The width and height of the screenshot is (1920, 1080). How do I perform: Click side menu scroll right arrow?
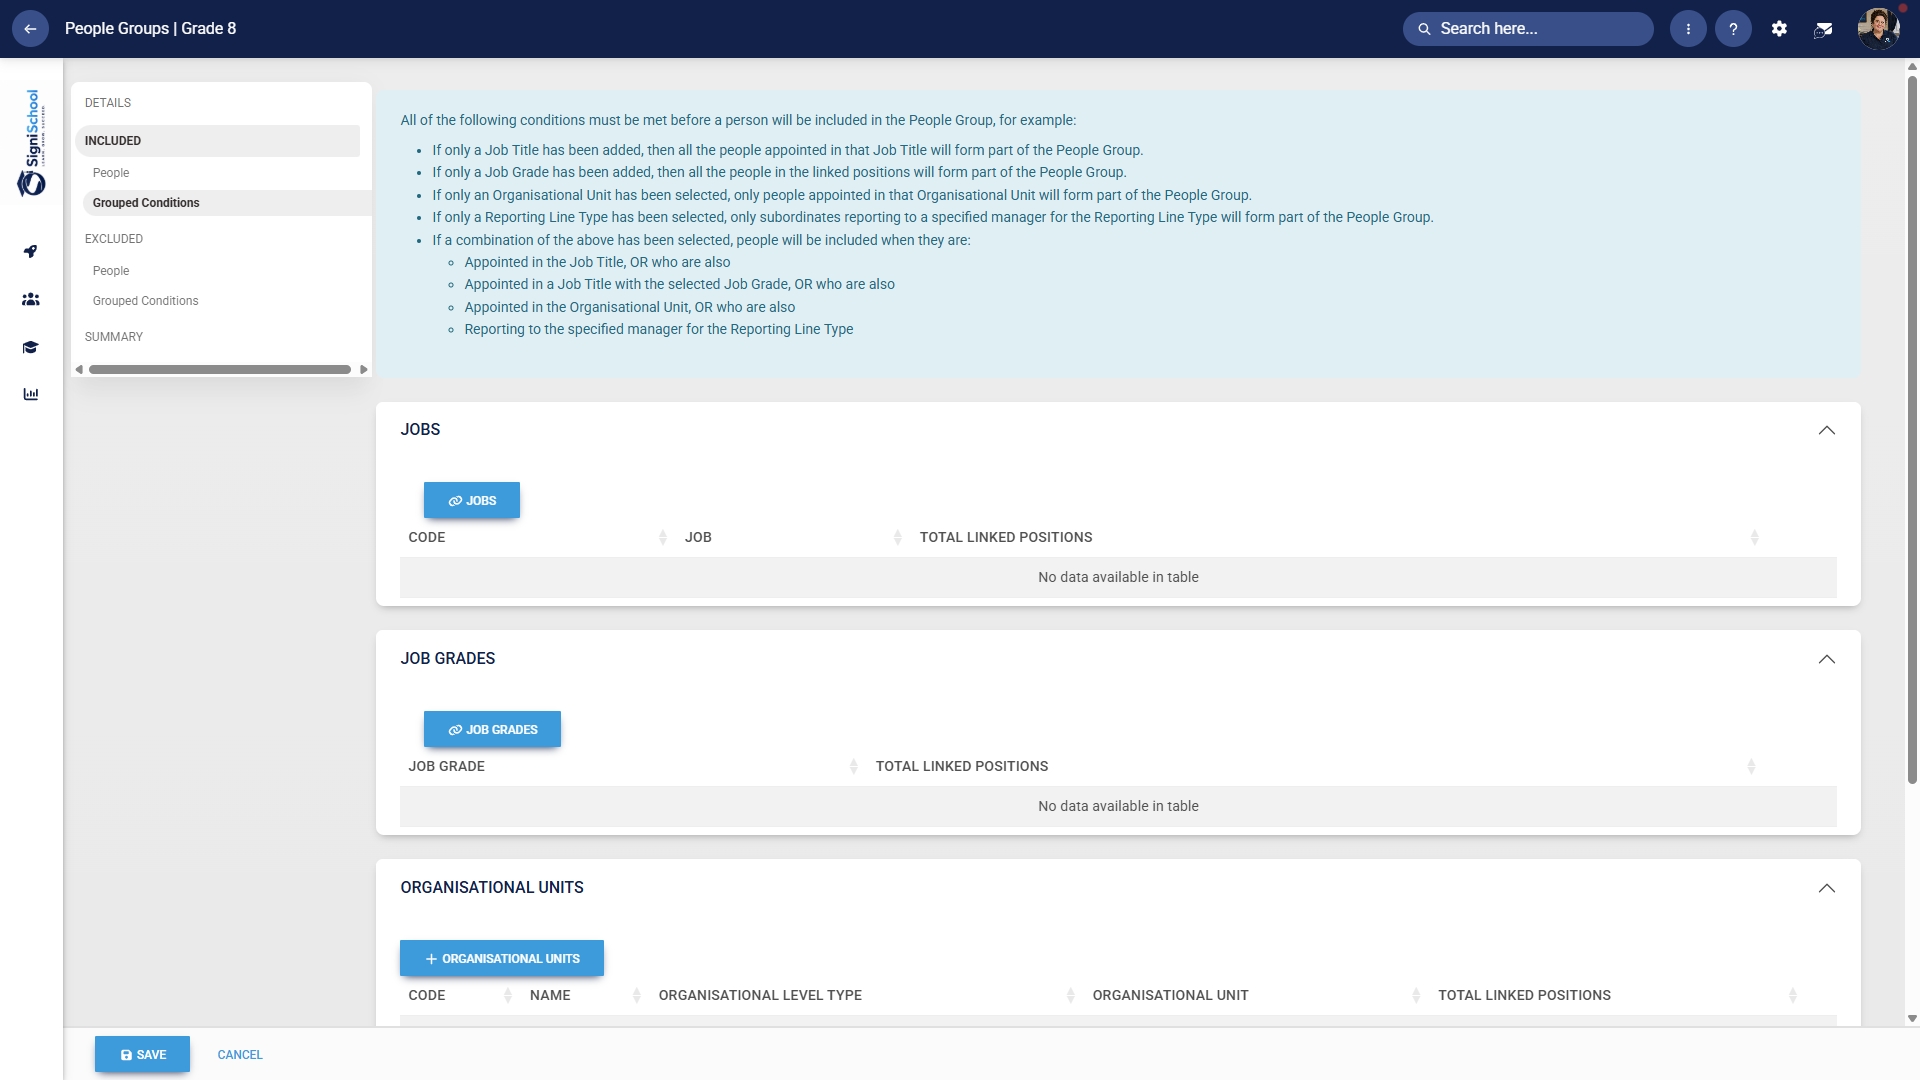click(364, 370)
